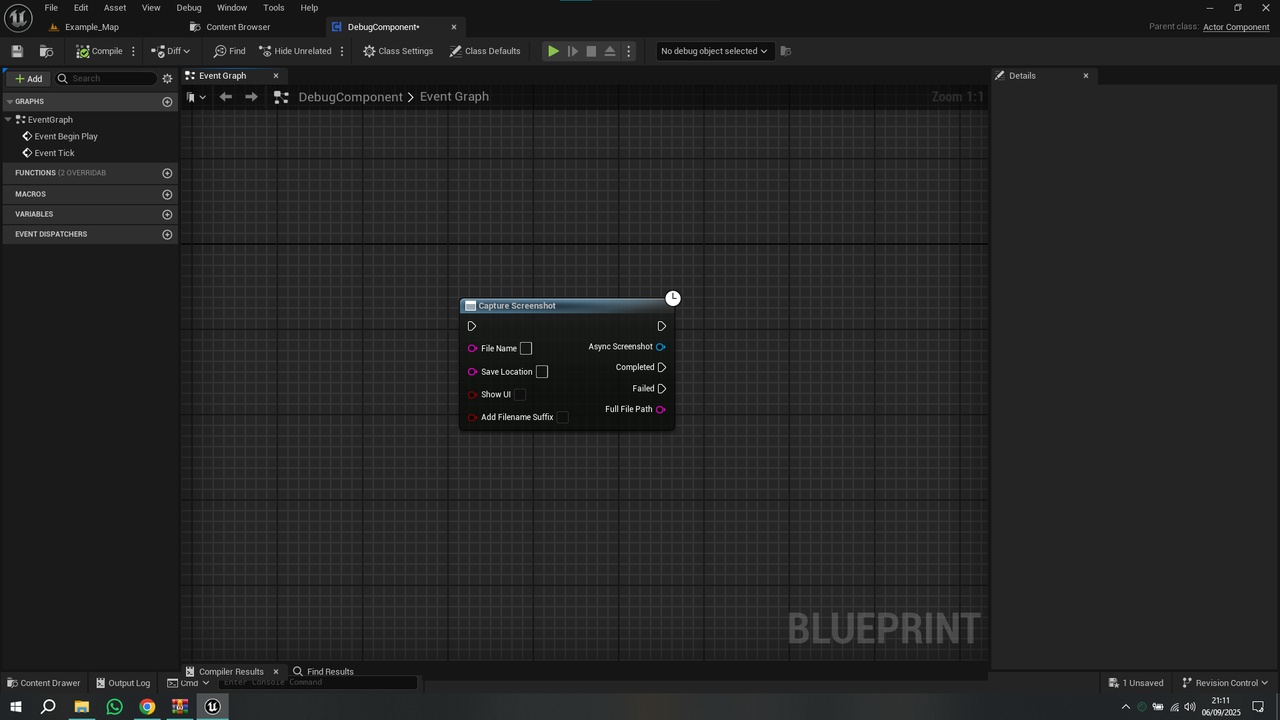
Task: Open the Output Log
Action: (x=122, y=683)
